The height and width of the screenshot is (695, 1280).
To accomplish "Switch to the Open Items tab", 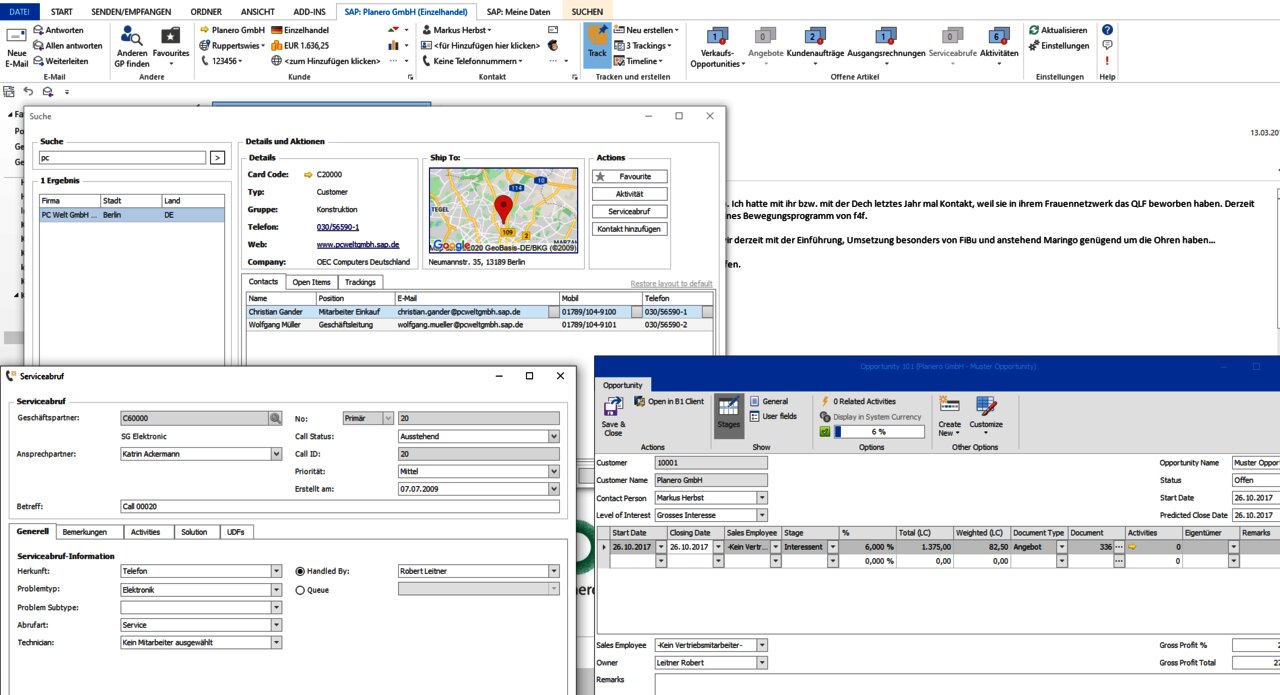I will pos(311,282).
